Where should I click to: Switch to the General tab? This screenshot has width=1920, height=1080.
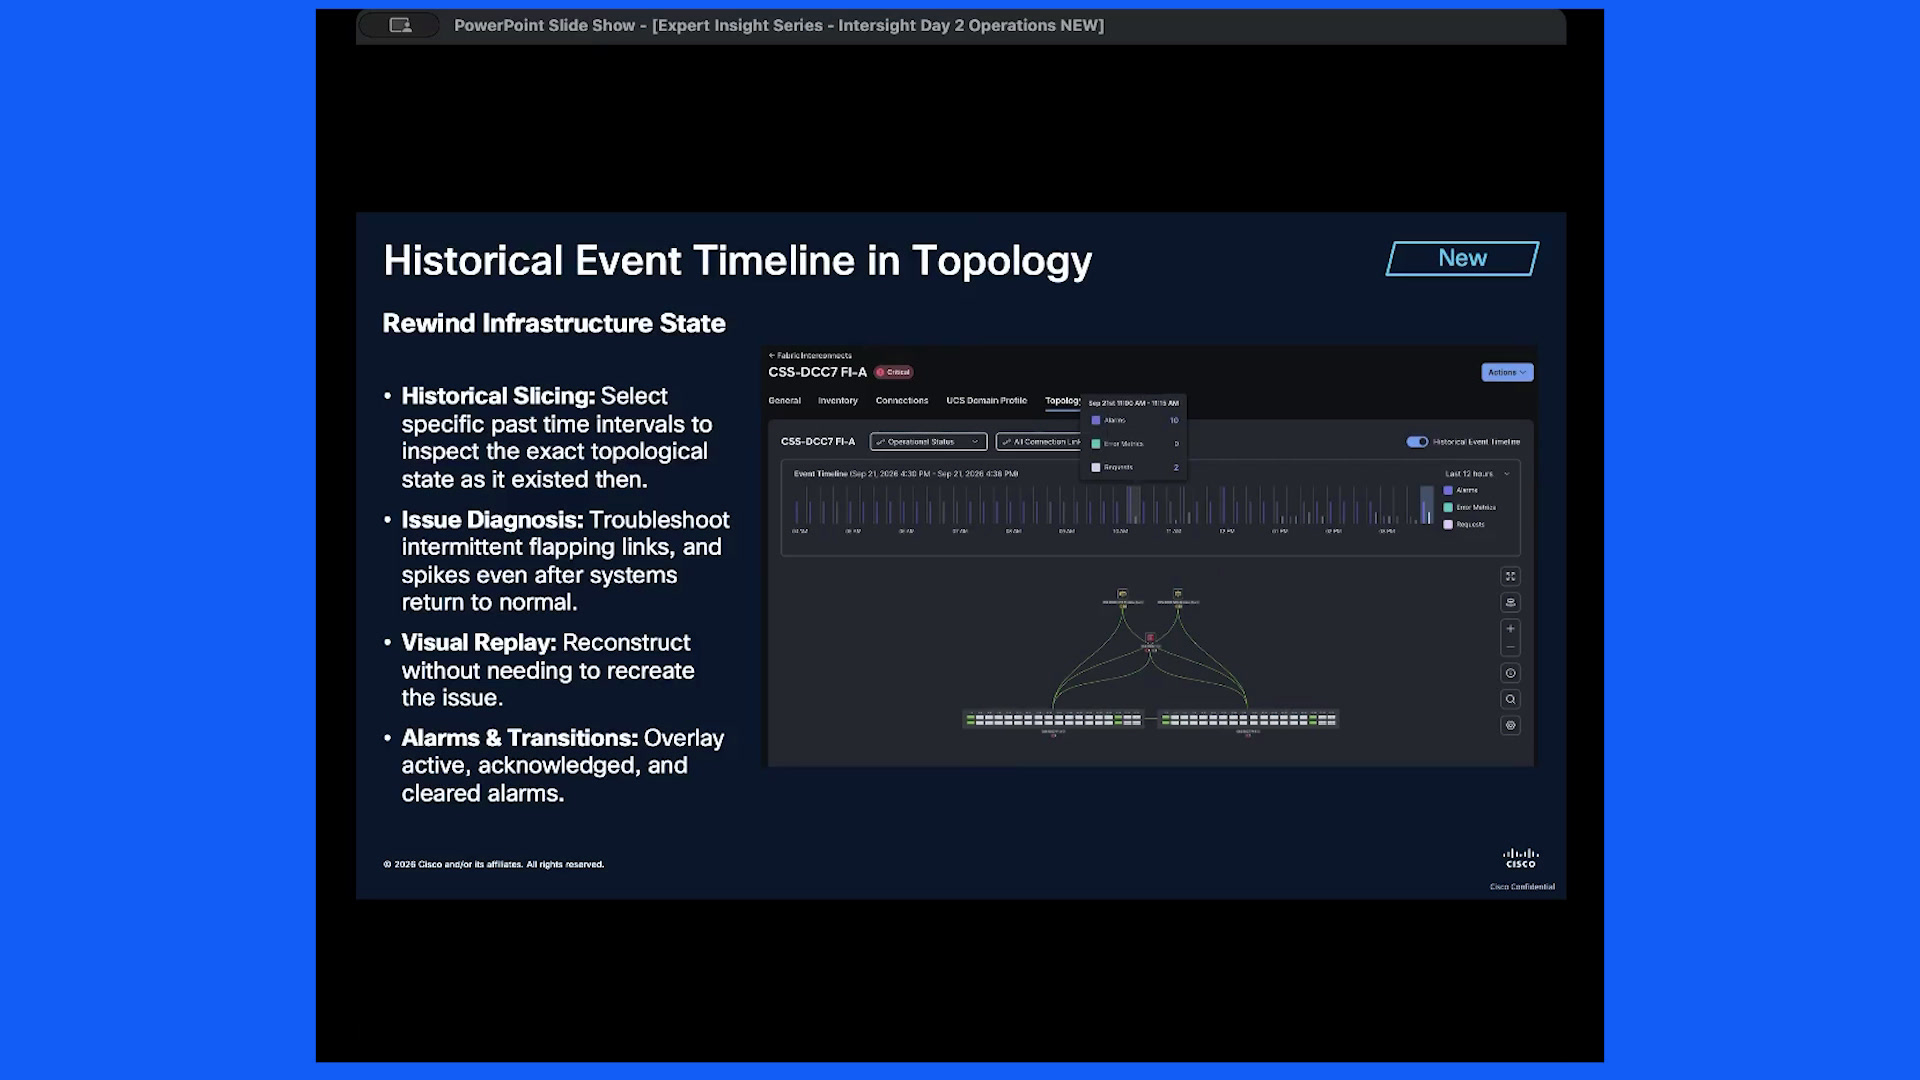click(x=784, y=400)
